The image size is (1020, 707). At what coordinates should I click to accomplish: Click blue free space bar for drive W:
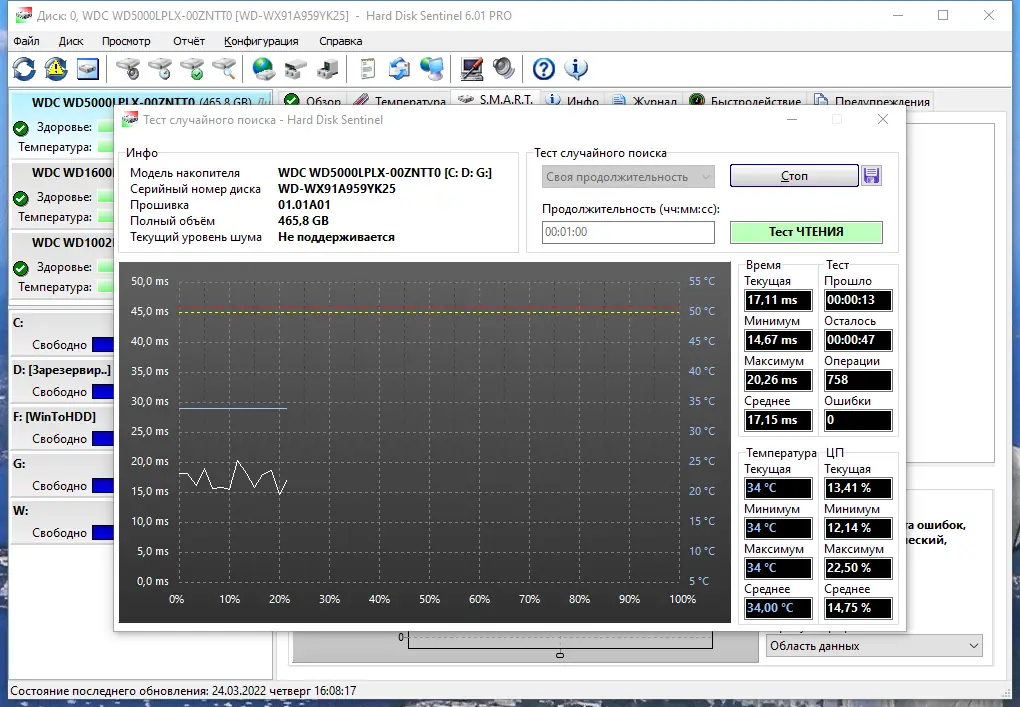[x=103, y=533]
